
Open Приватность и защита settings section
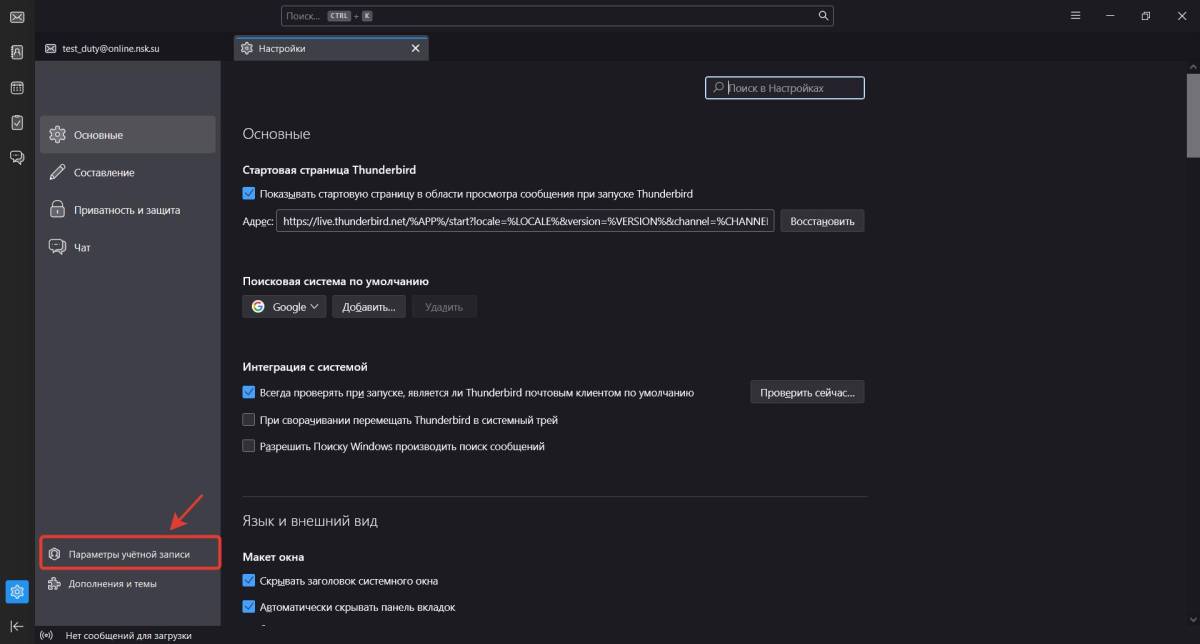point(126,210)
